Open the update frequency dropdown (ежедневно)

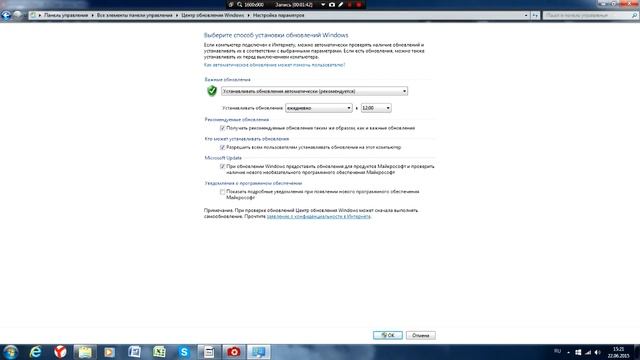[319, 108]
